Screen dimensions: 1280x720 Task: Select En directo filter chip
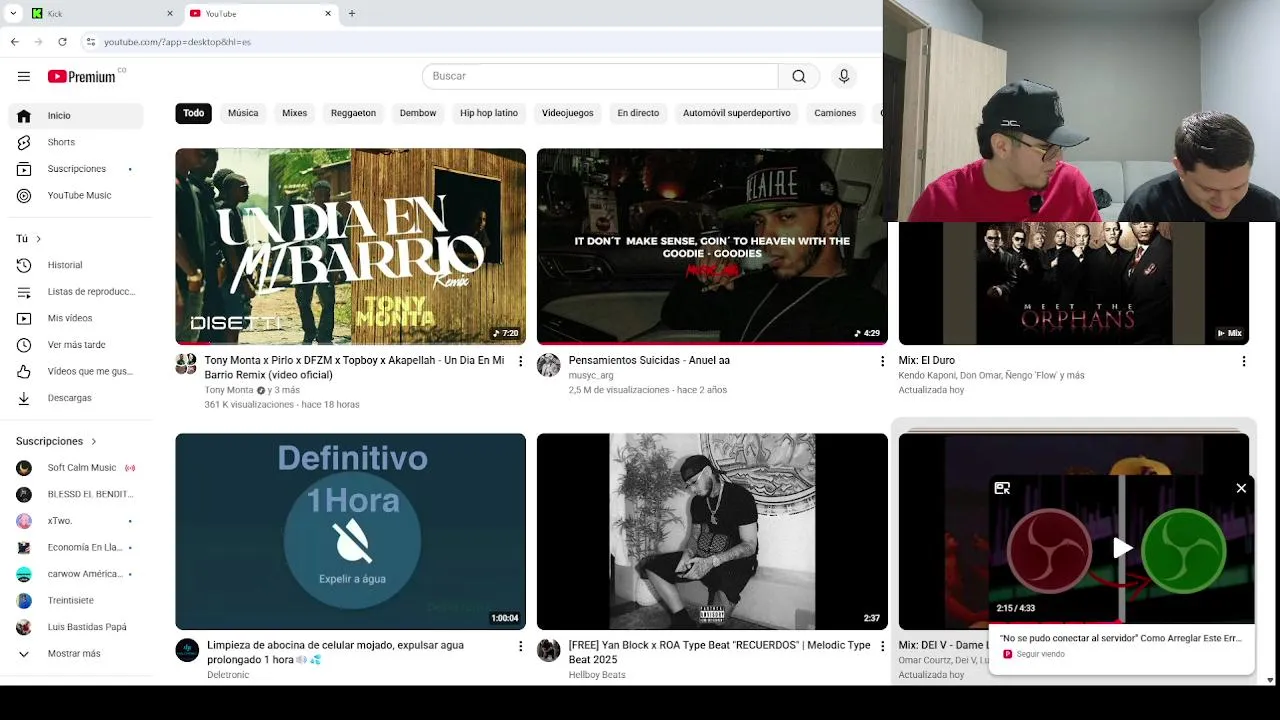pos(638,113)
